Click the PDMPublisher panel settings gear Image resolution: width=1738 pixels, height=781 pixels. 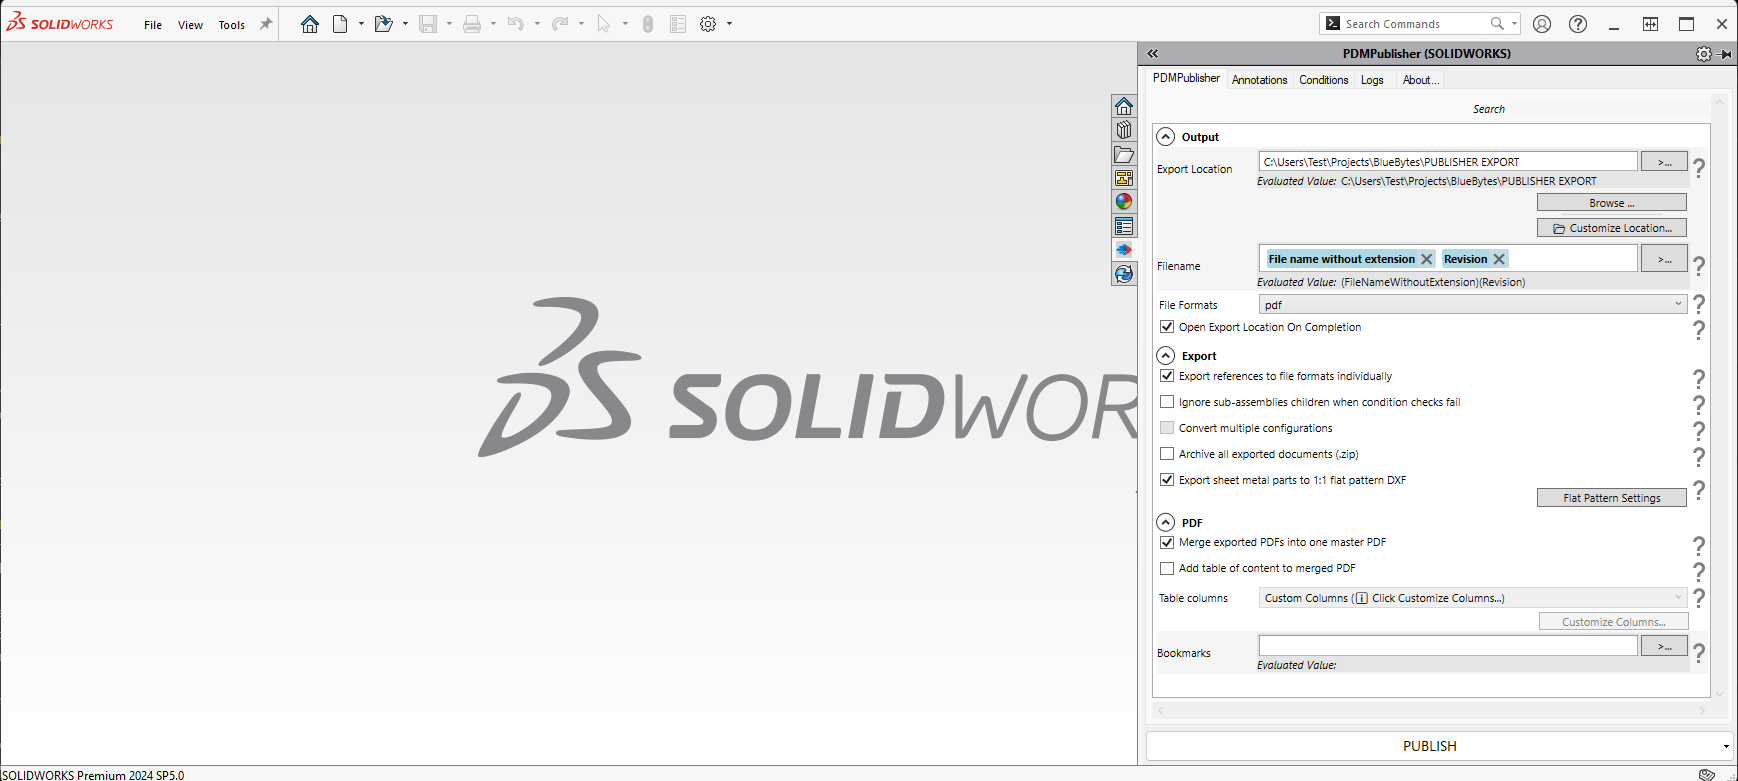tap(1703, 54)
